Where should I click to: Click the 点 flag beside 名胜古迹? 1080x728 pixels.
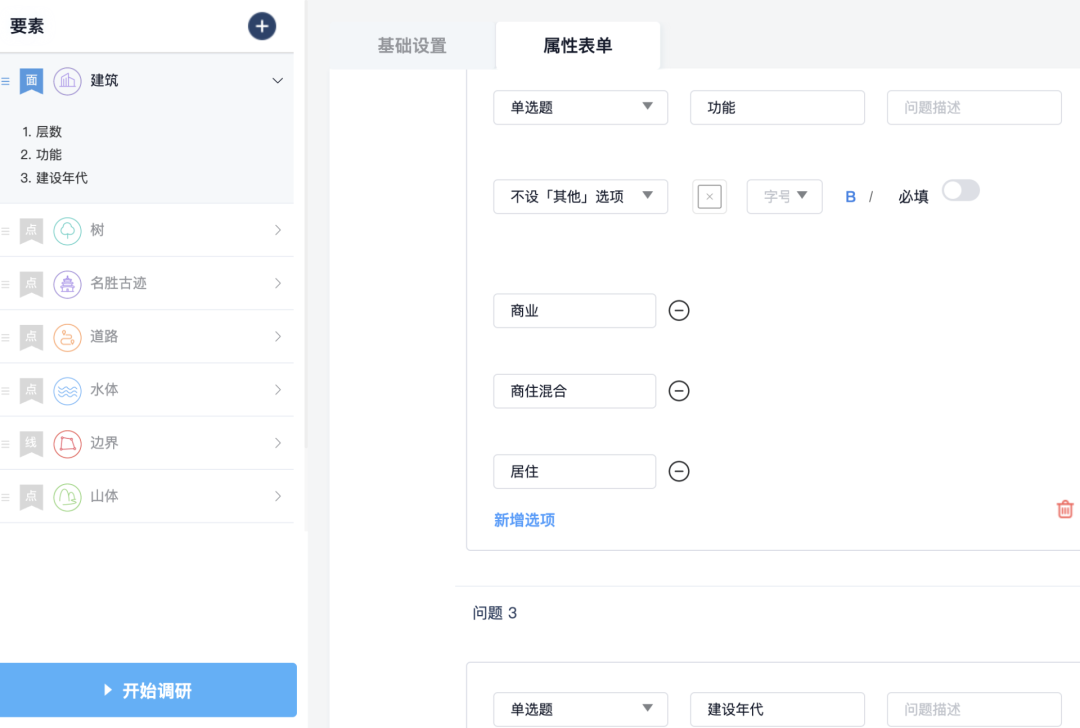[31, 284]
